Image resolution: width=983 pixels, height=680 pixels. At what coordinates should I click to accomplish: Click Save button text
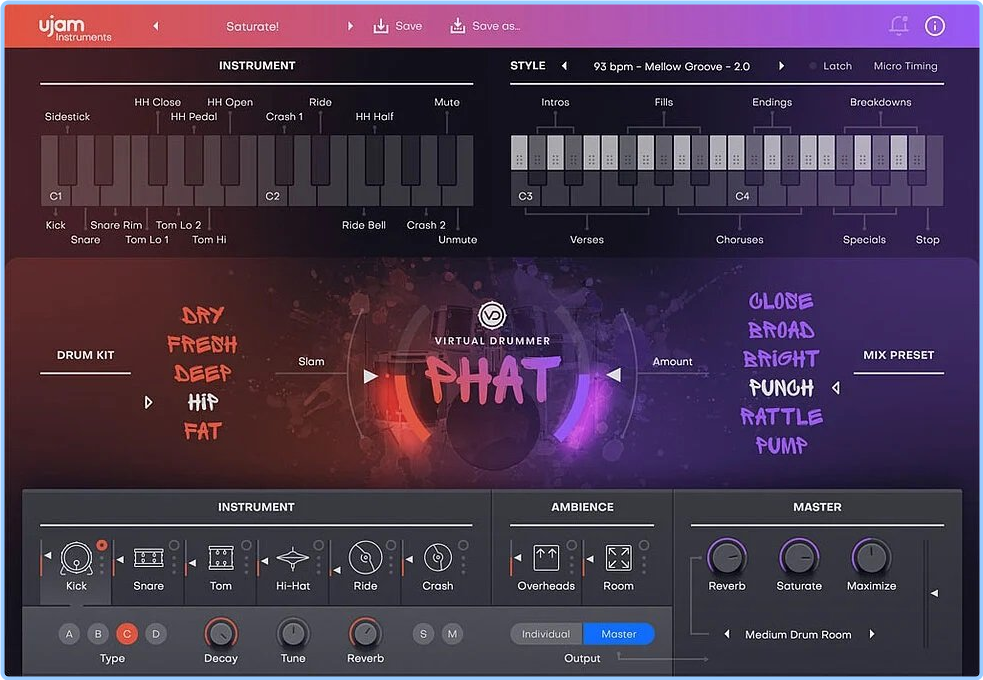point(409,26)
